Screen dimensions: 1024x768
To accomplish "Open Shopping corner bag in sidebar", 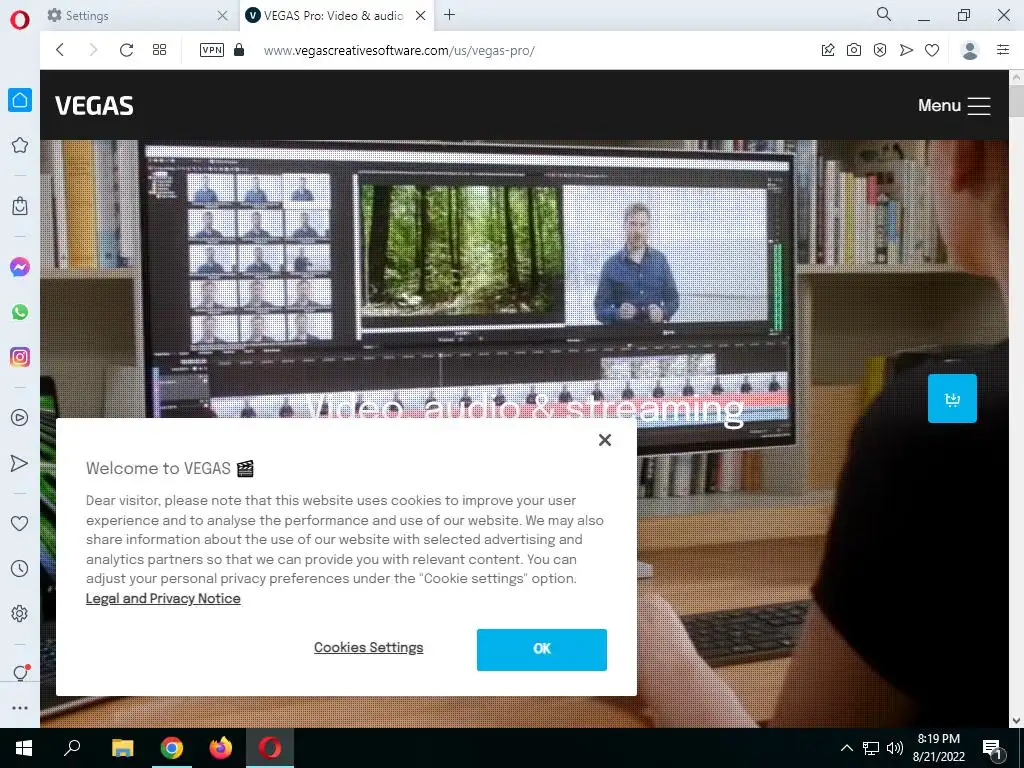I will 20,206.
